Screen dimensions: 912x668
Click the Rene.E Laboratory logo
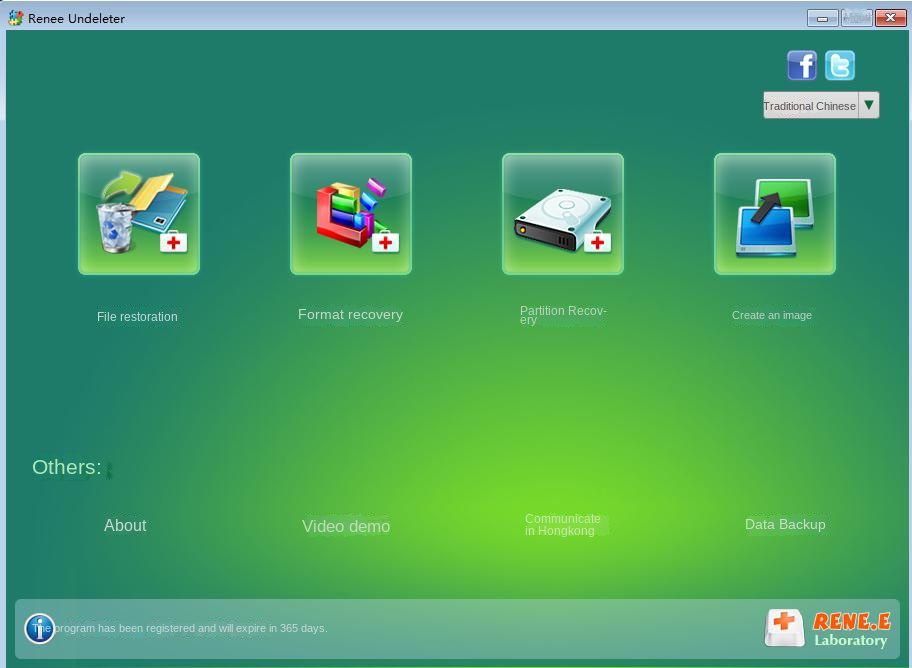pyautogui.click(x=827, y=628)
